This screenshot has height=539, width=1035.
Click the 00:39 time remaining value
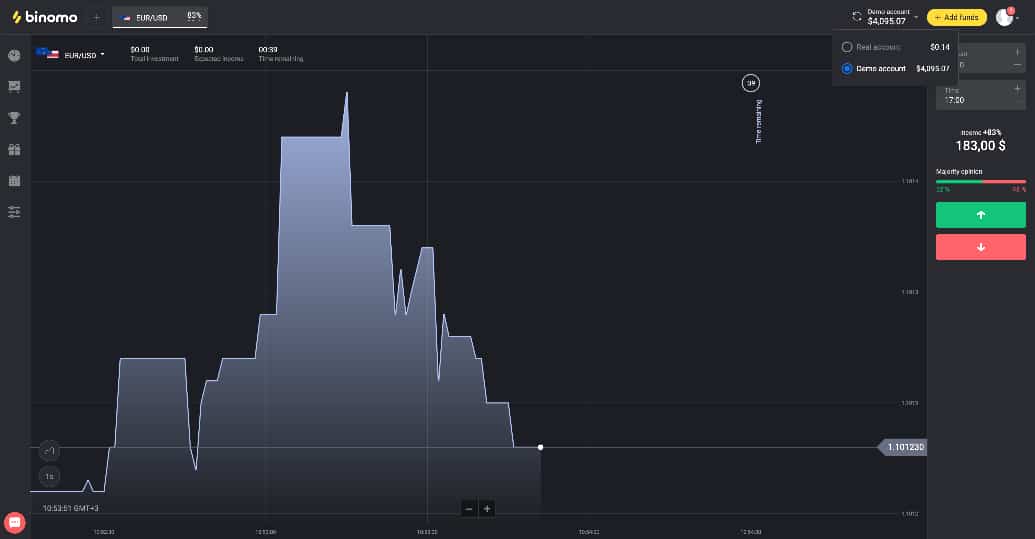268,49
